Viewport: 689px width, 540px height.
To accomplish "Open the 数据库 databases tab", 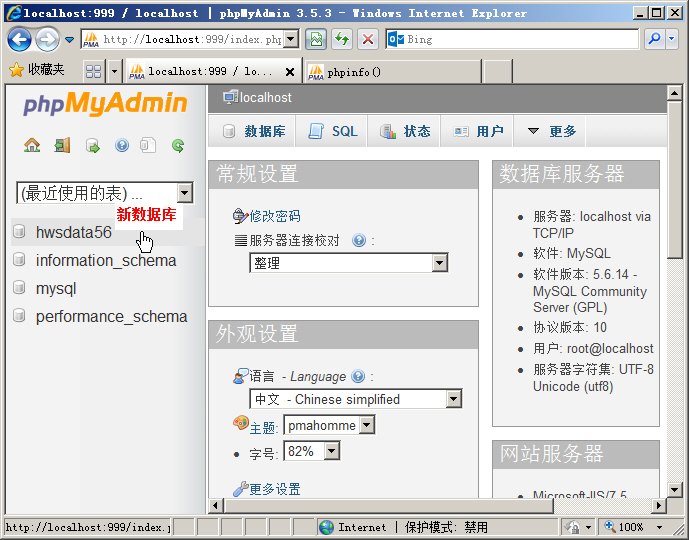I will tap(252, 131).
